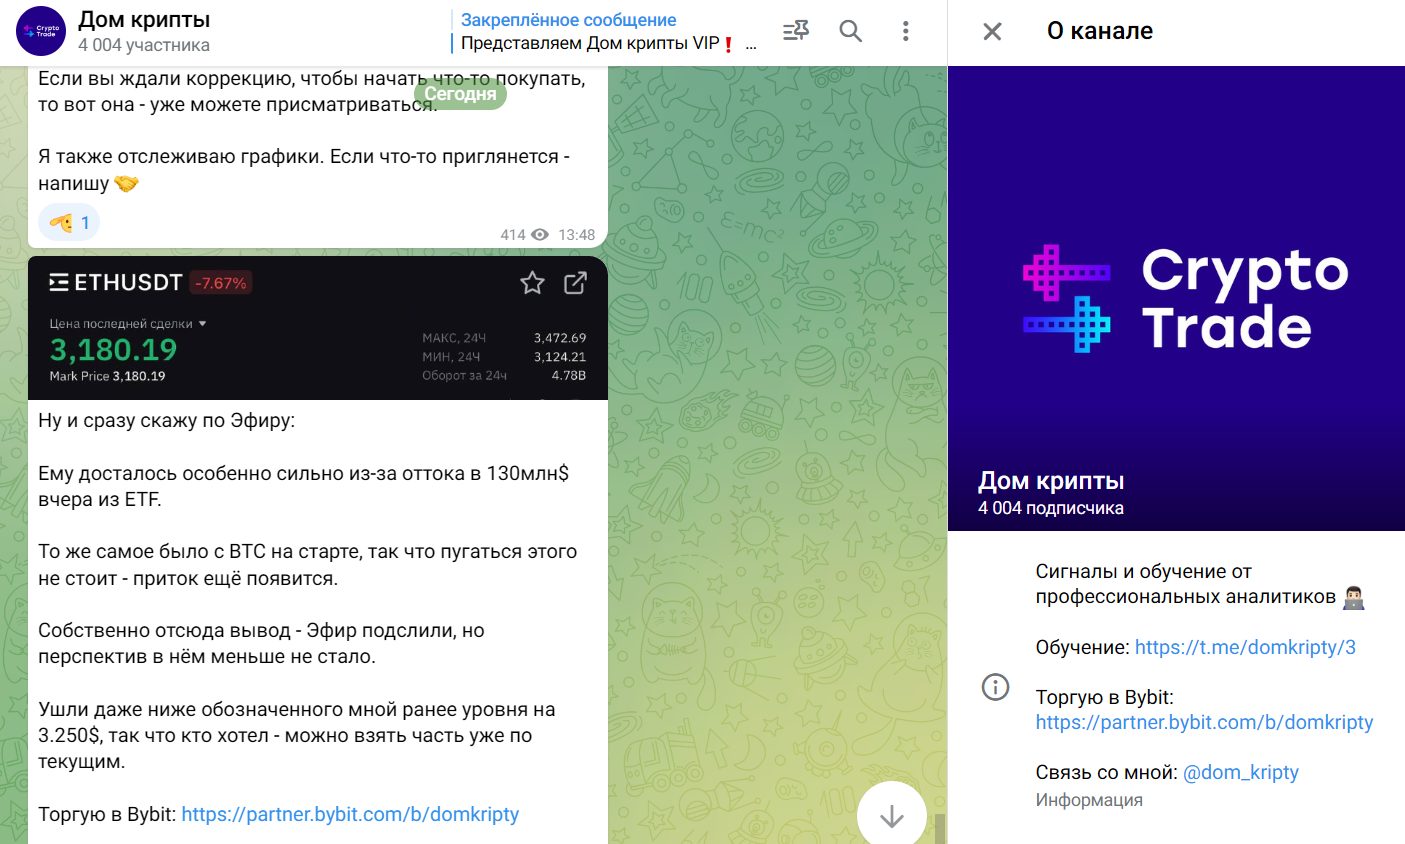Viewport: 1405px width, 844px height.
Task: Click the Дом крипты name on the cover
Action: (1051, 481)
